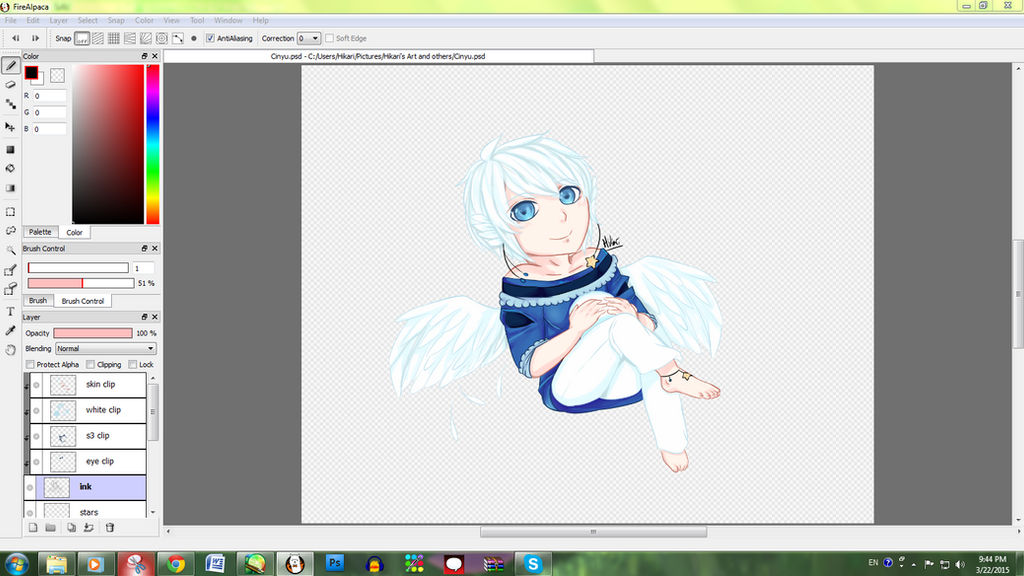Toggle the Soft Edge checkbox
Image resolution: width=1024 pixels, height=576 pixels.
click(329, 39)
